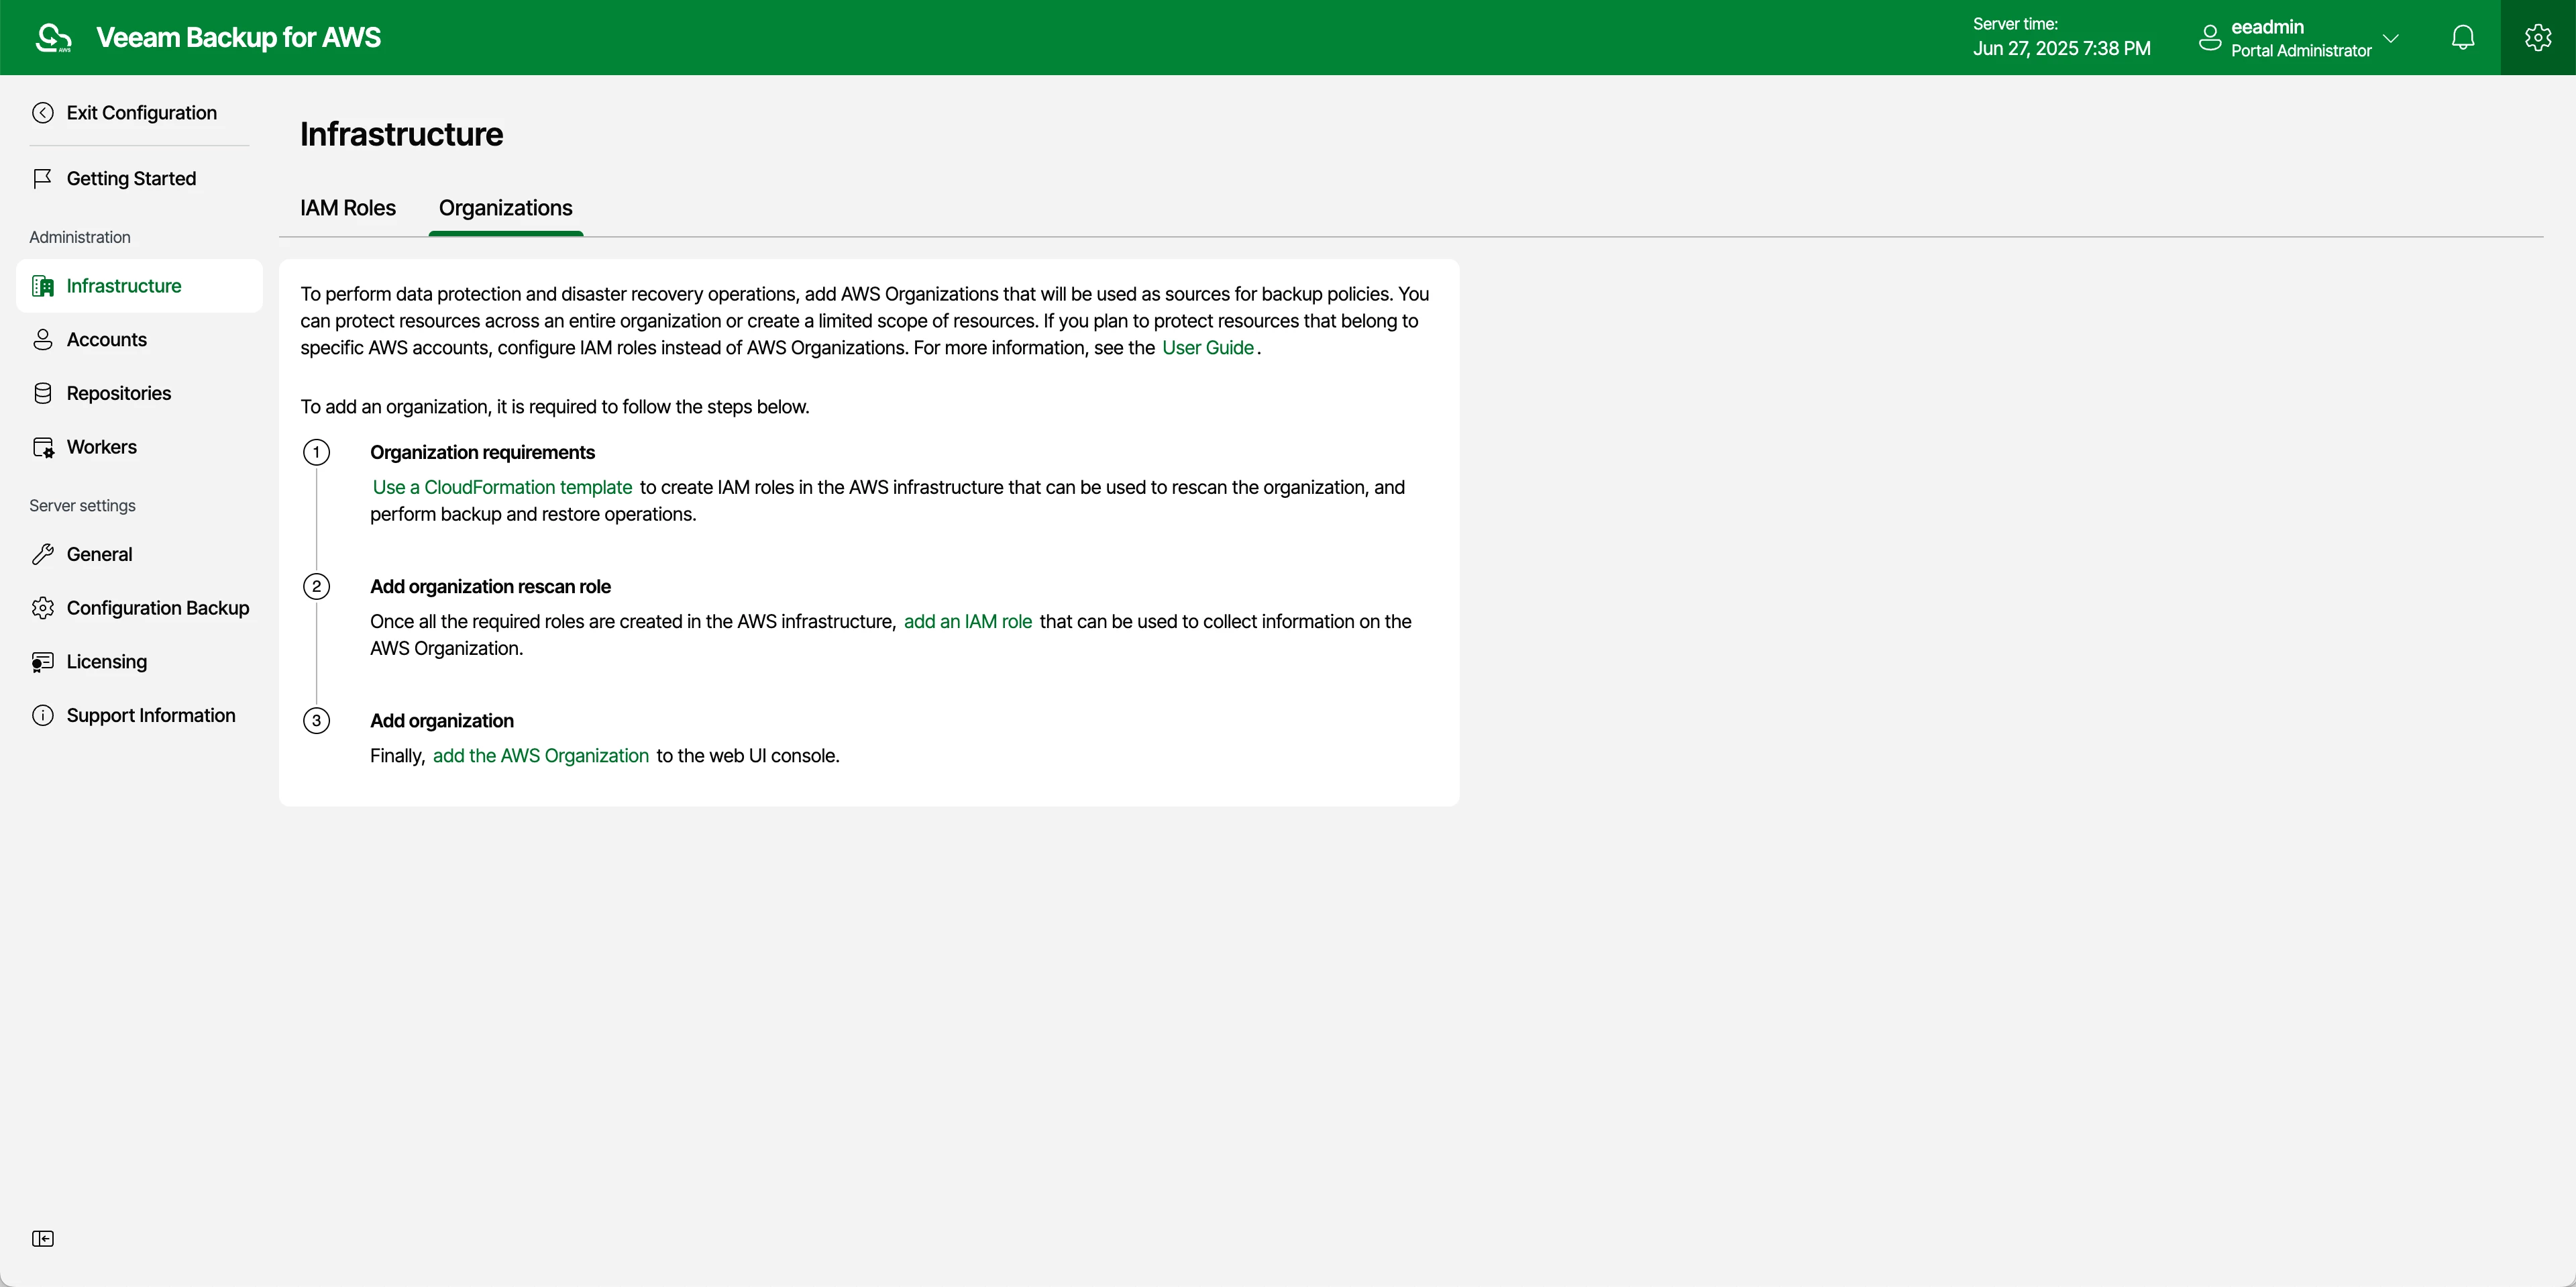Open Exit Configuration menu item
Viewport: 2576px width, 1287px height.
(140, 112)
